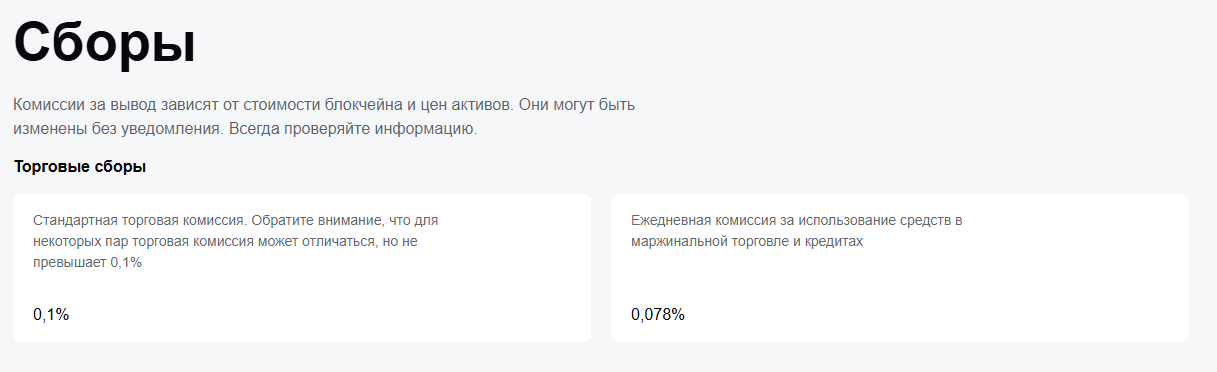1217x372 pixels.
Task: Click the "Ежедневная комиссия за использование средств" line
Action: tap(792, 220)
